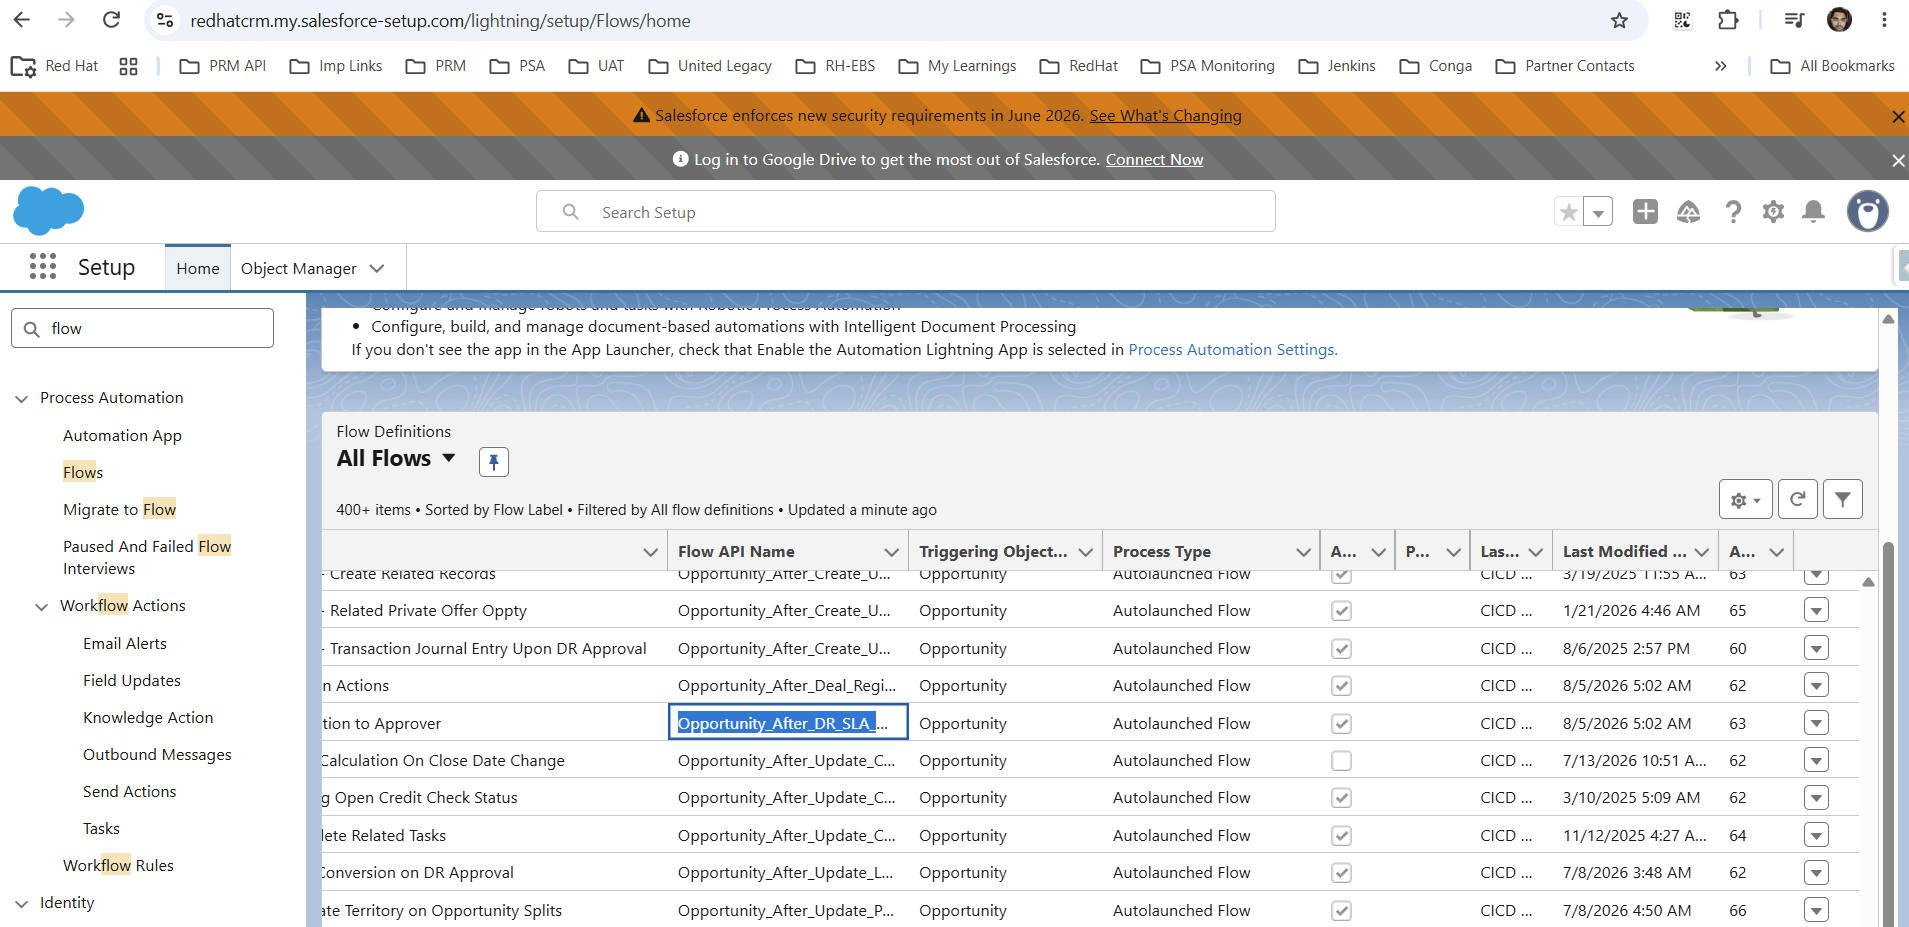Open Email Alerts under Workflow Actions
The image size is (1909, 927).
coord(125,643)
